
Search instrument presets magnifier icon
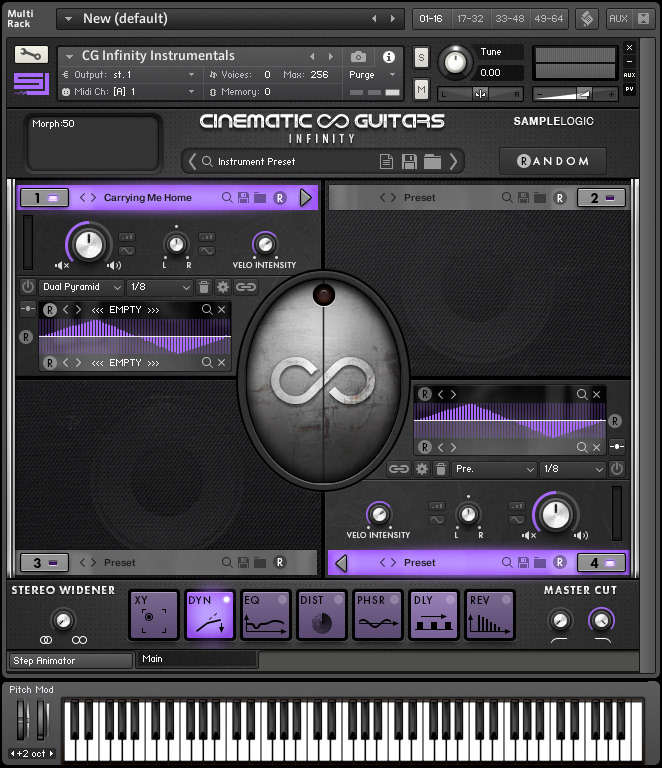pyautogui.click(x=207, y=161)
